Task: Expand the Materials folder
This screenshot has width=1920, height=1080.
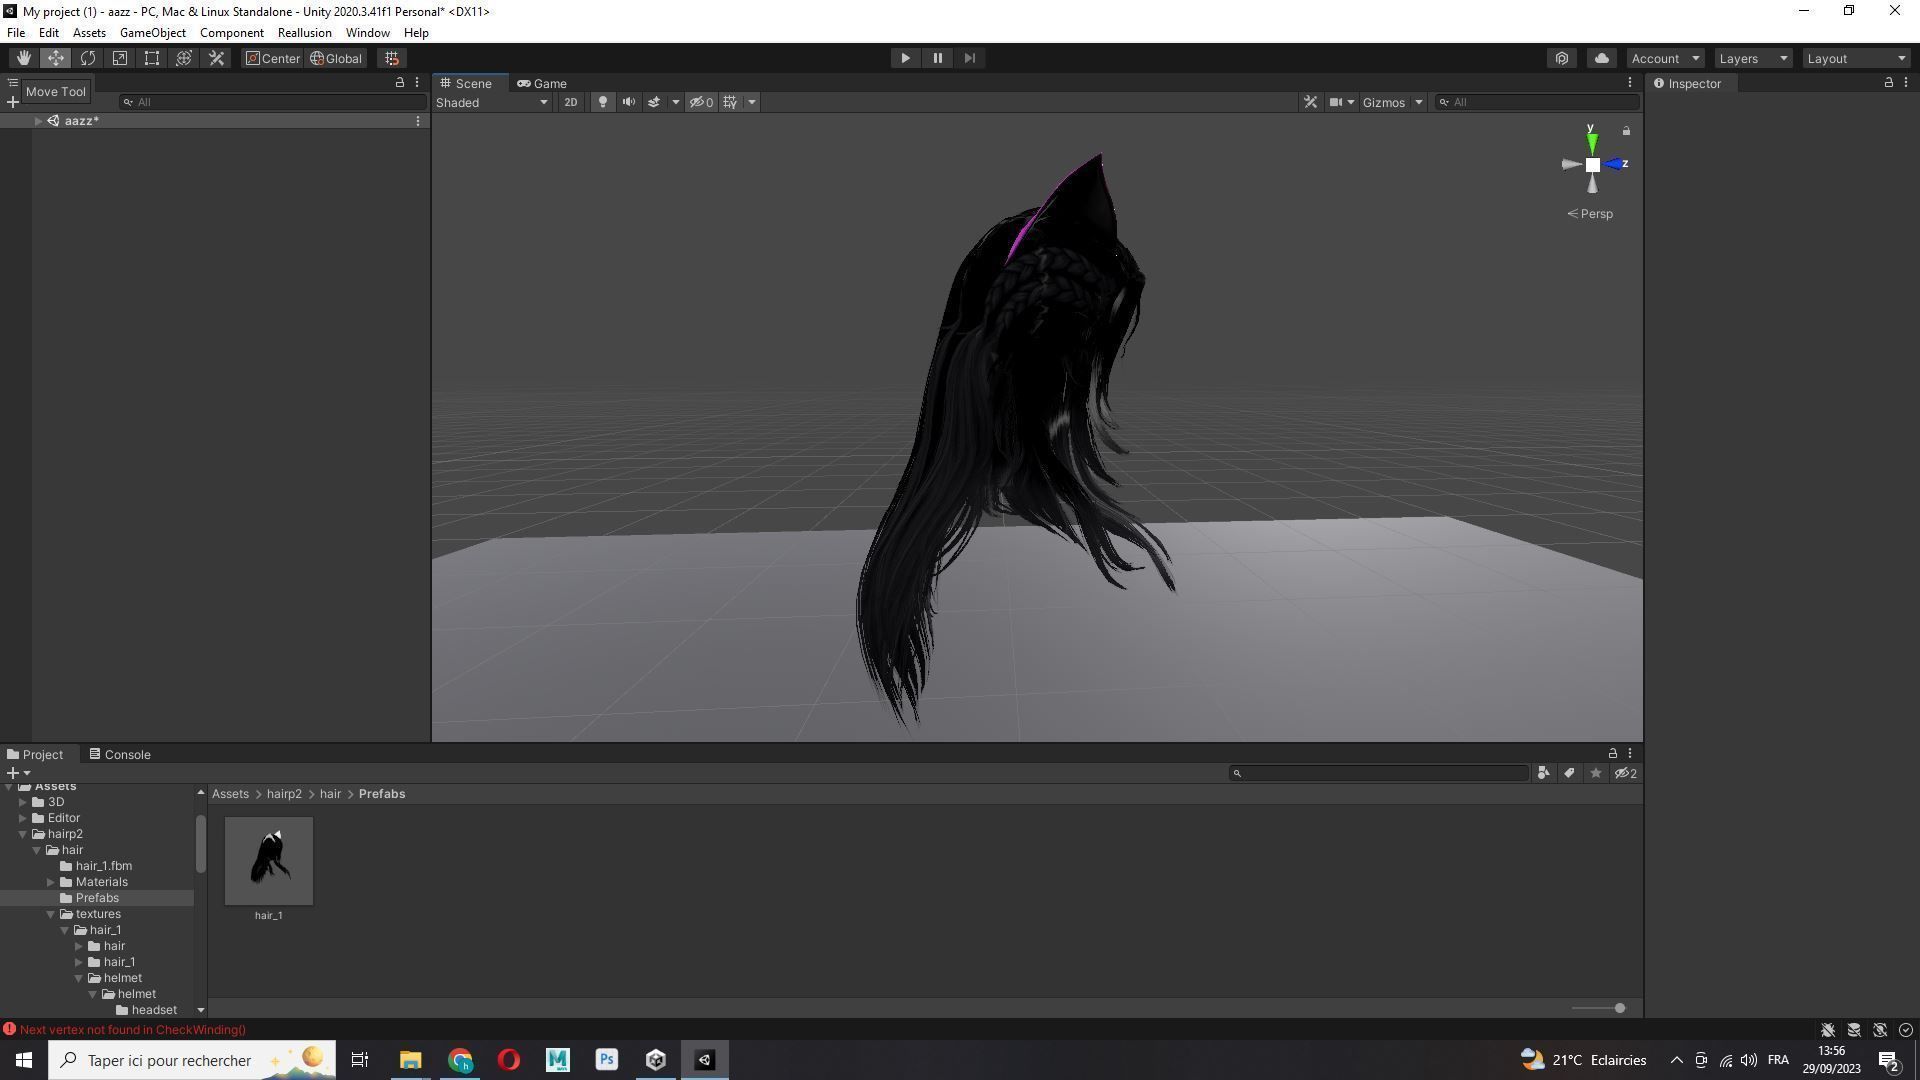Action: pyautogui.click(x=51, y=882)
